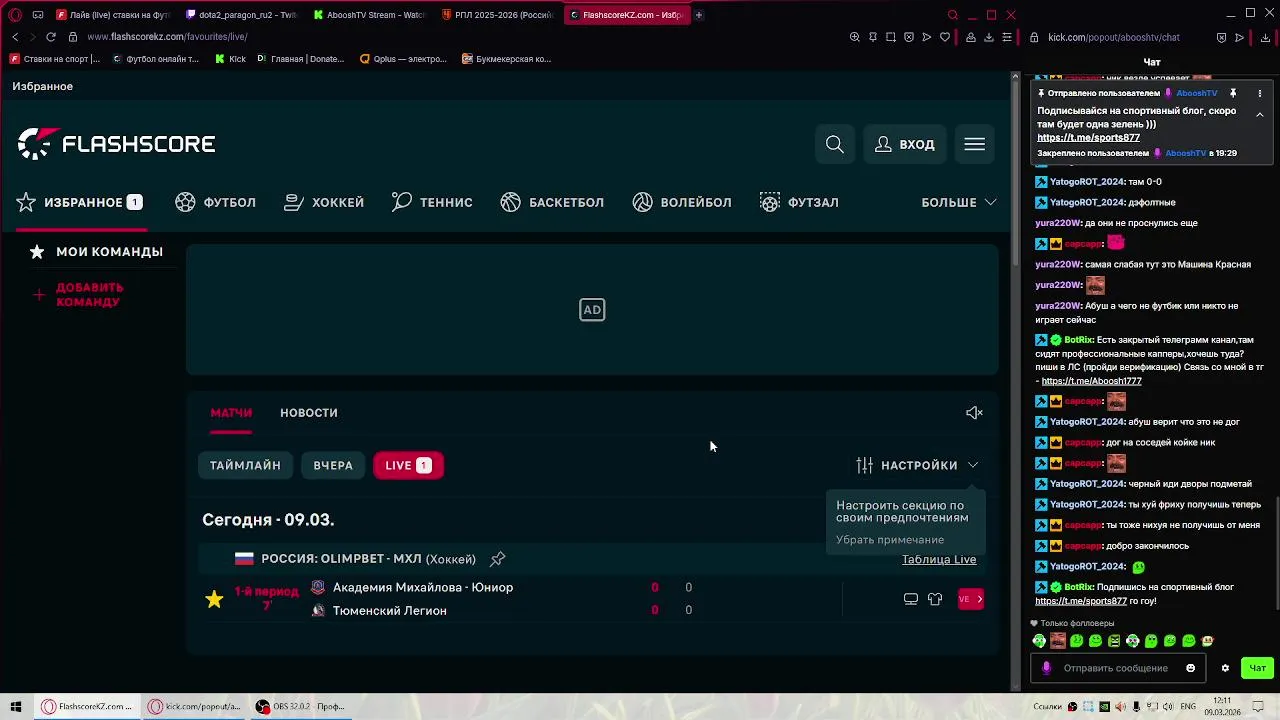Click the ВХОД login button
1280x720 pixels.
[905, 145]
